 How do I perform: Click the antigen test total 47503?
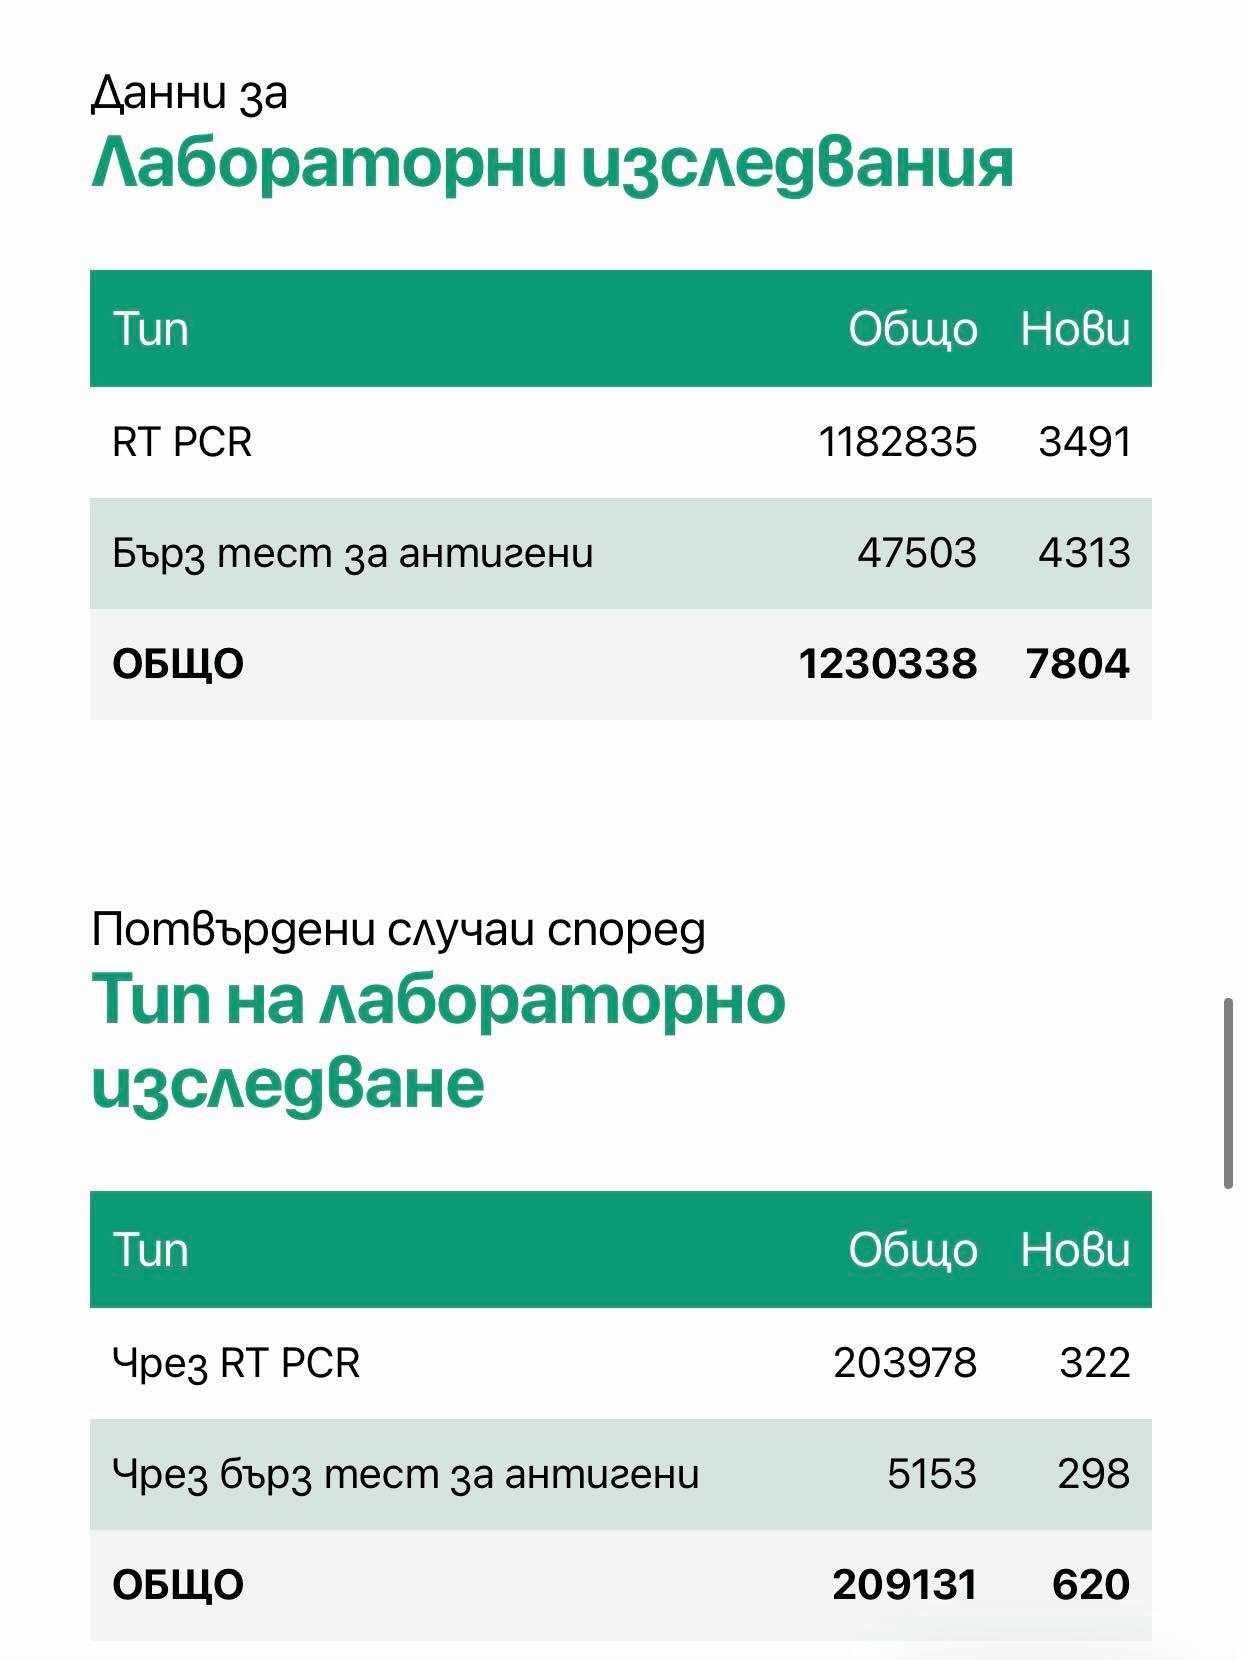coord(916,553)
